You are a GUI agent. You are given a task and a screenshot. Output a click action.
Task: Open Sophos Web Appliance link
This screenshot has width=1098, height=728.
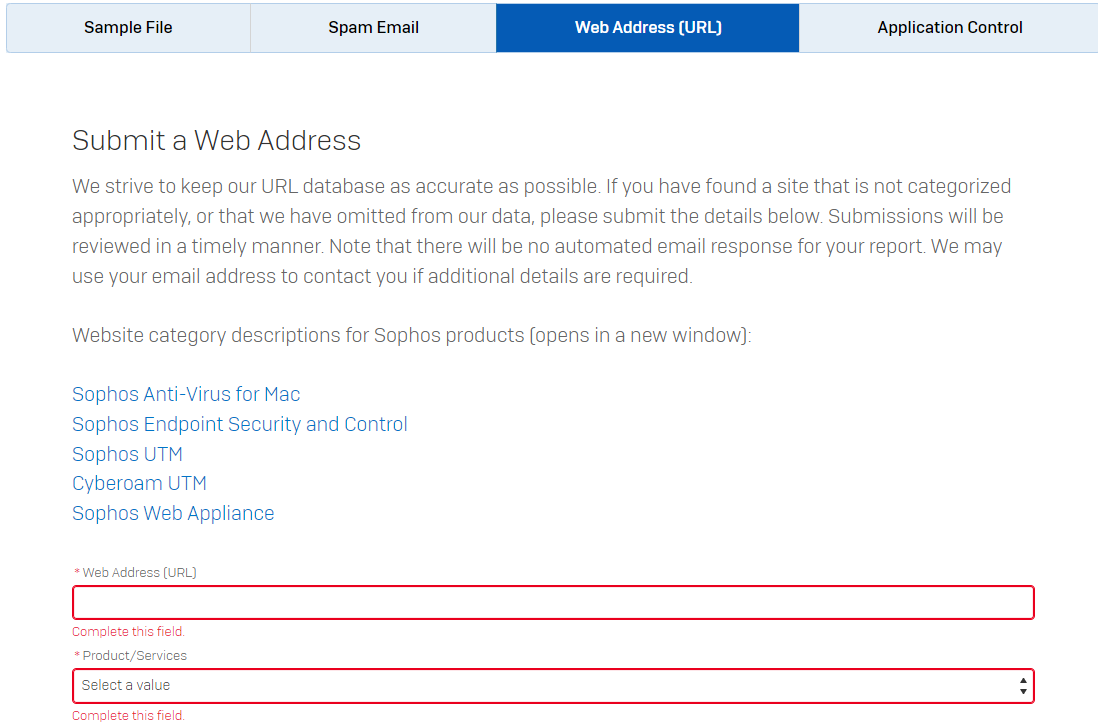[x=173, y=513]
